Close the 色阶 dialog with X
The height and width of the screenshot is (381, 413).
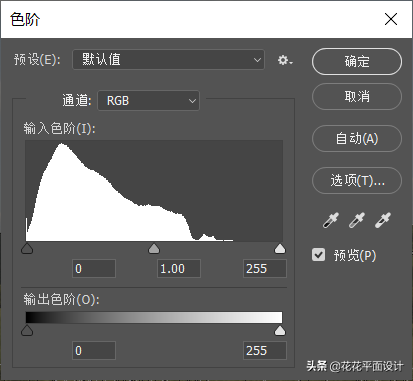point(391,19)
